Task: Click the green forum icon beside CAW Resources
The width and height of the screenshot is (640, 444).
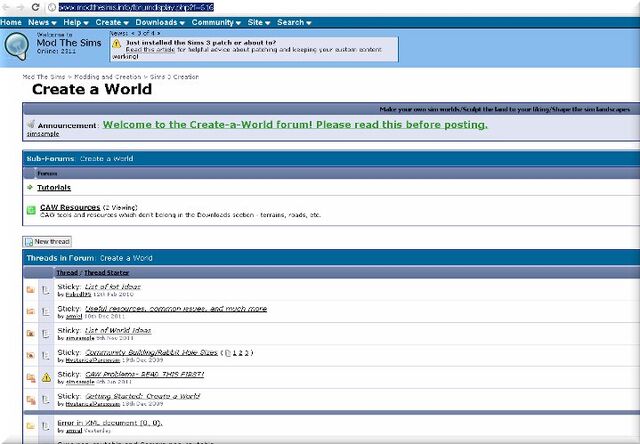Action: tap(31, 210)
